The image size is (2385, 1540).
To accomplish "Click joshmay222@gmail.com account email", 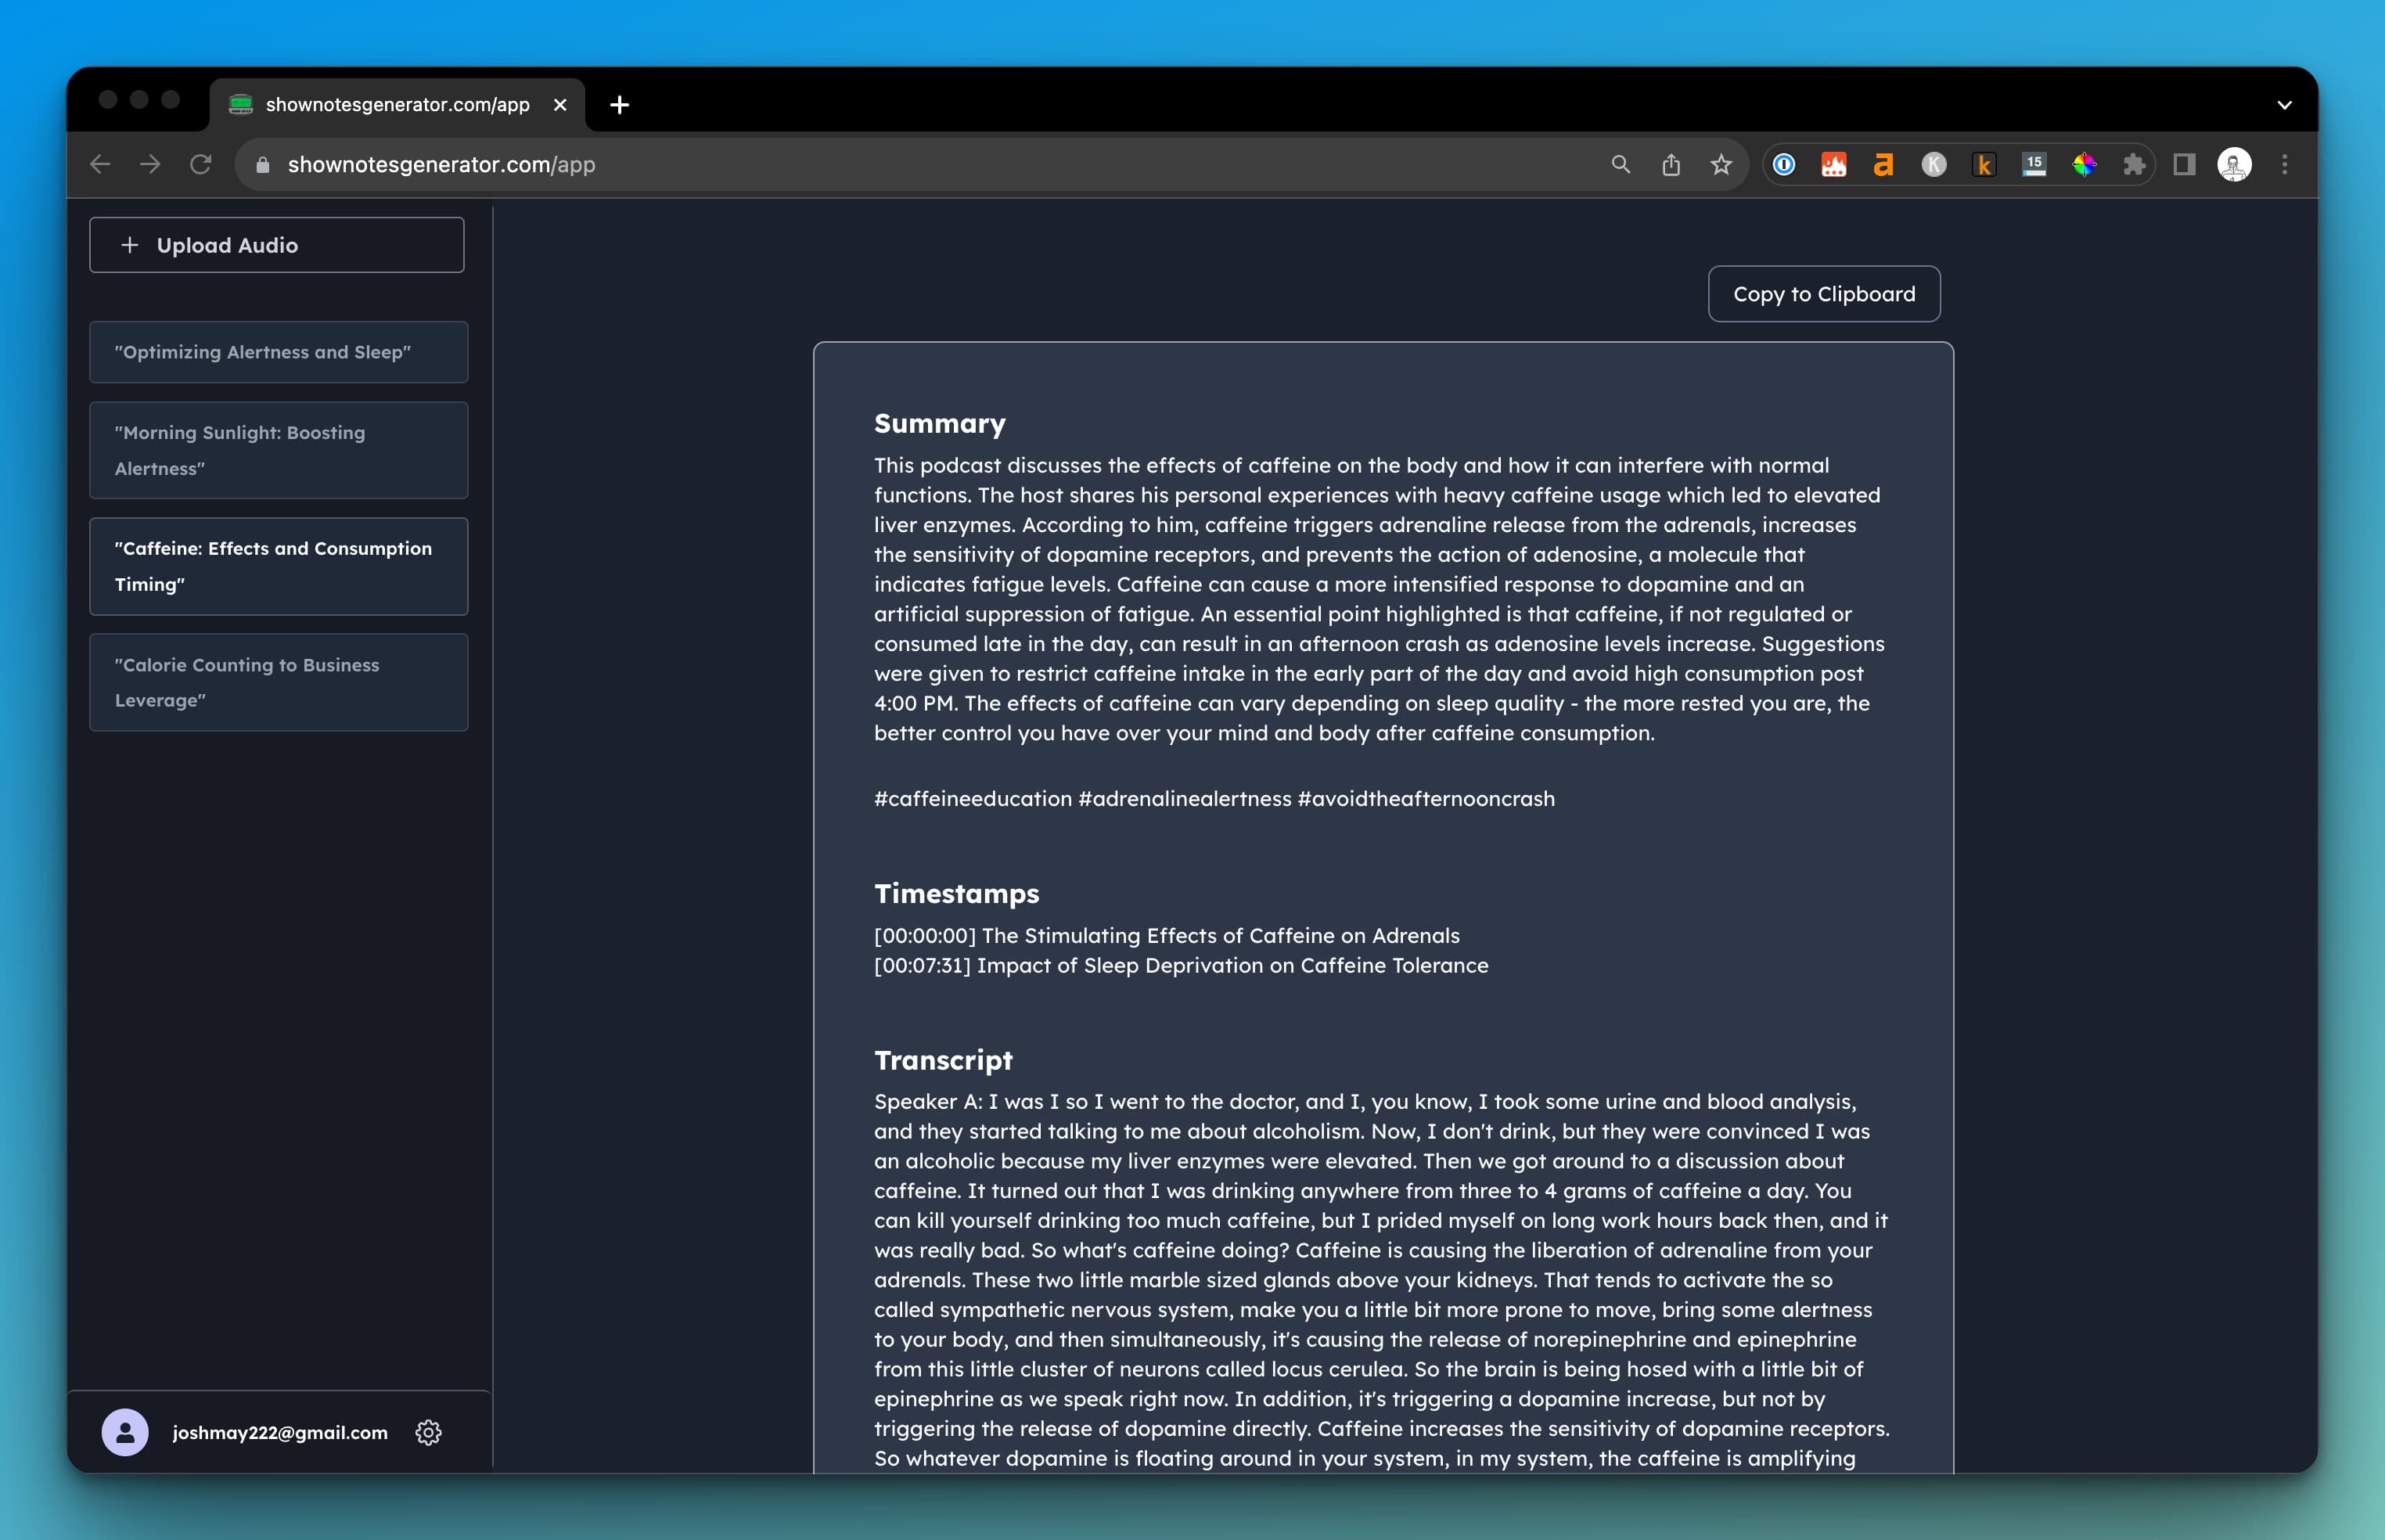I will tap(280, 1432).
